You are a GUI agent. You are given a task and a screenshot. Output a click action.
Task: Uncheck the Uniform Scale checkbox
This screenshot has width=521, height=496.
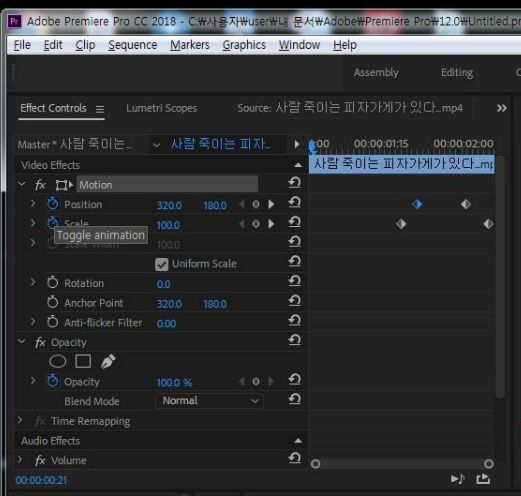(x=162, y=264)
